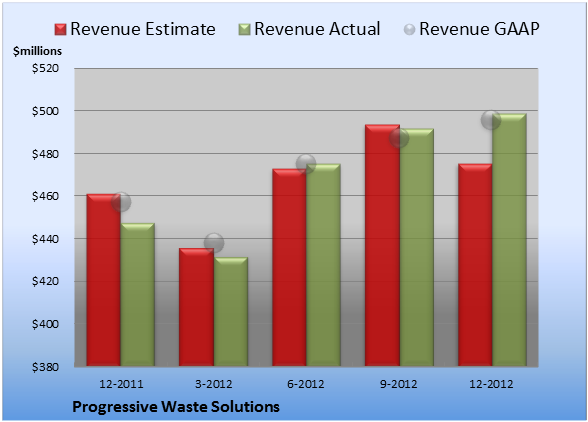Click the '$440' axis value
This screenshot has height=422, width=588.
click(x=46, y=239)
